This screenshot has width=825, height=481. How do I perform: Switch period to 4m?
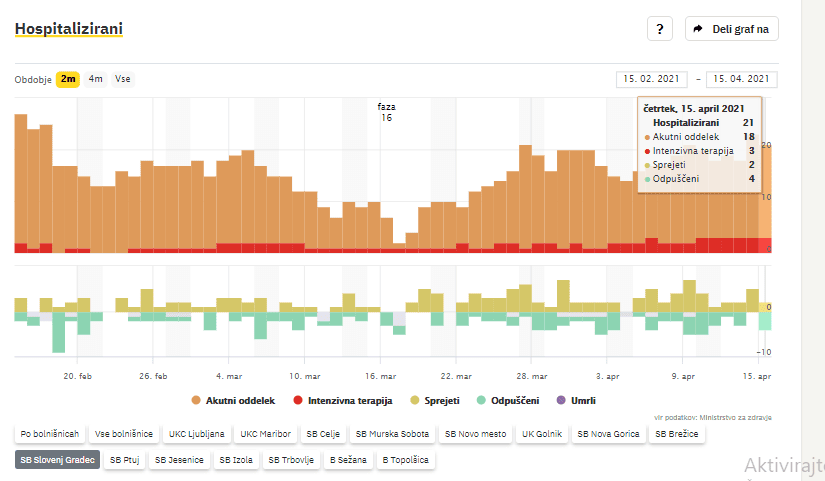click(95, 79)
